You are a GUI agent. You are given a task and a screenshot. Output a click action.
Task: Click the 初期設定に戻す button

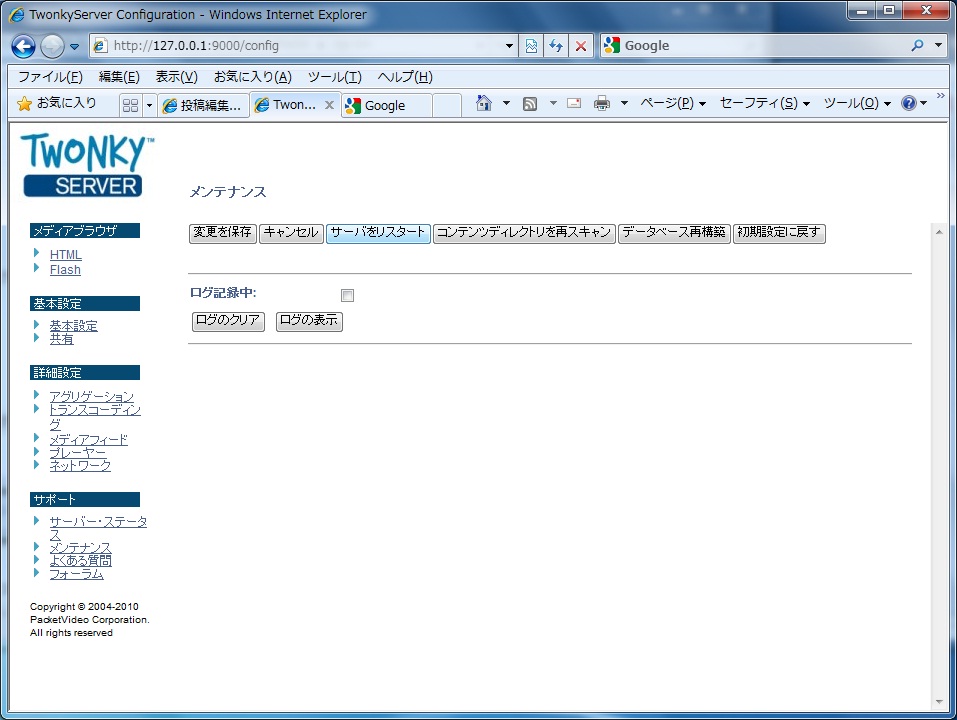click(779, 233)
